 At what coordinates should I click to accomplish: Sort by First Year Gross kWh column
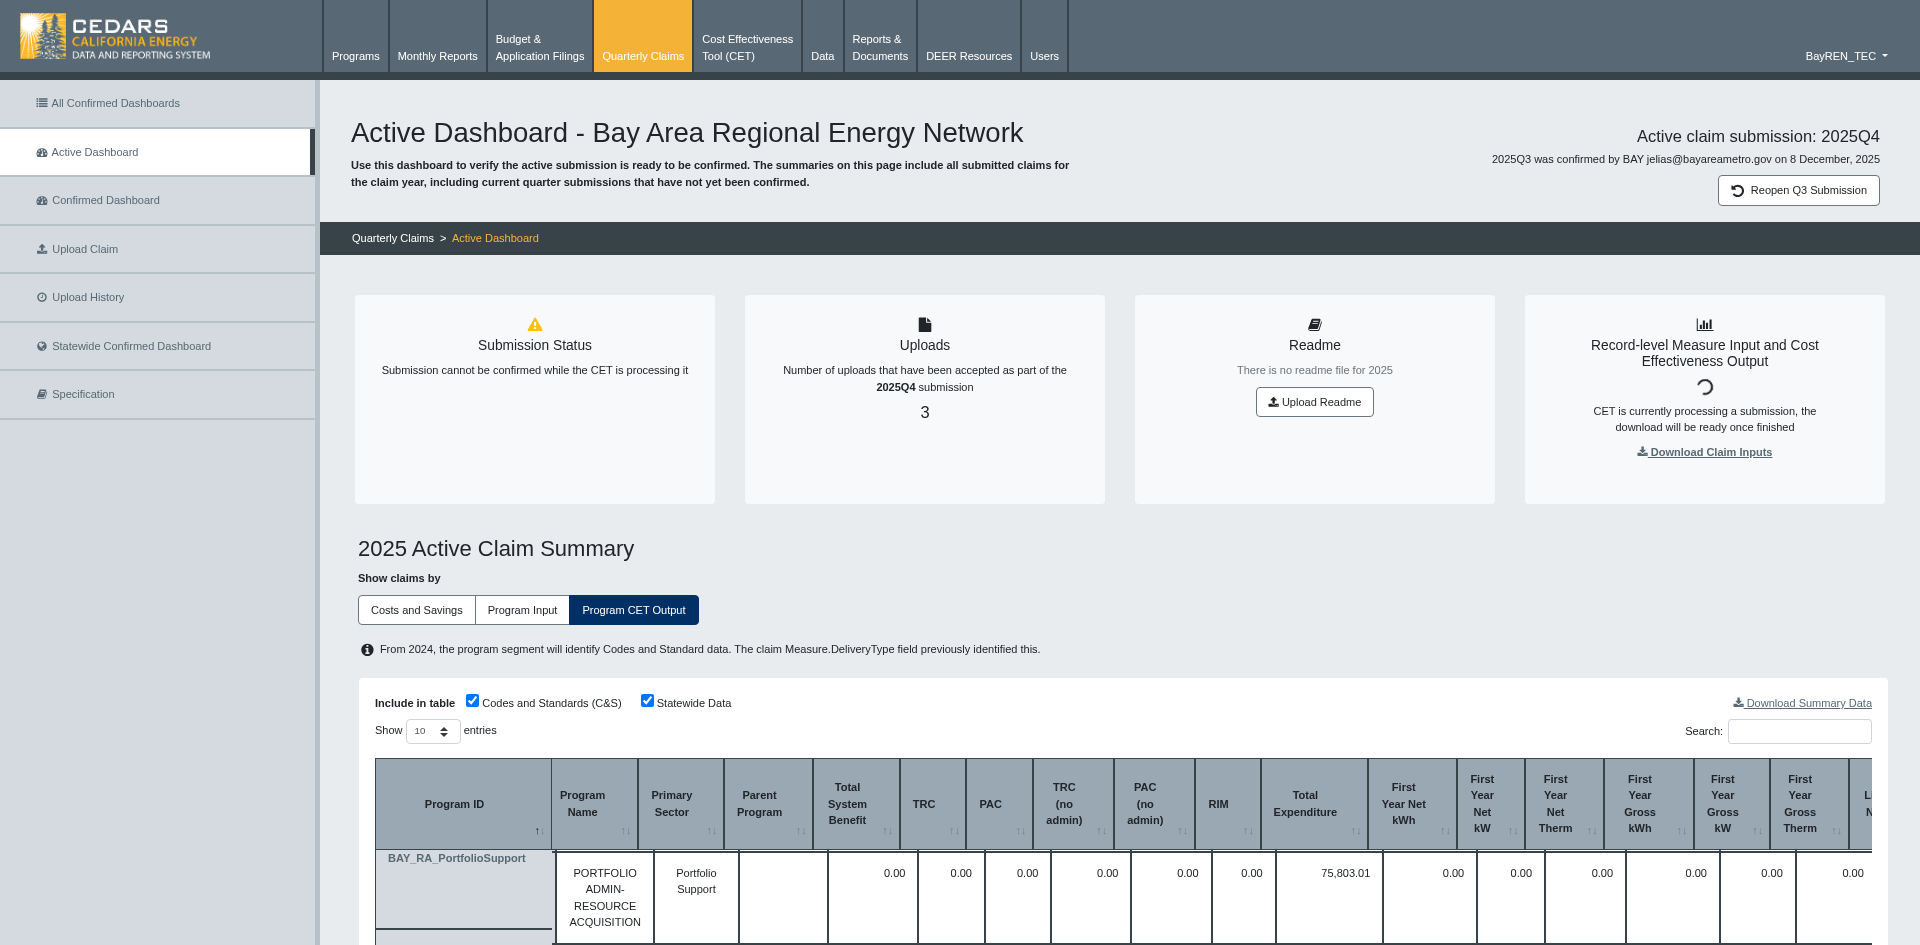(1648, 804)
